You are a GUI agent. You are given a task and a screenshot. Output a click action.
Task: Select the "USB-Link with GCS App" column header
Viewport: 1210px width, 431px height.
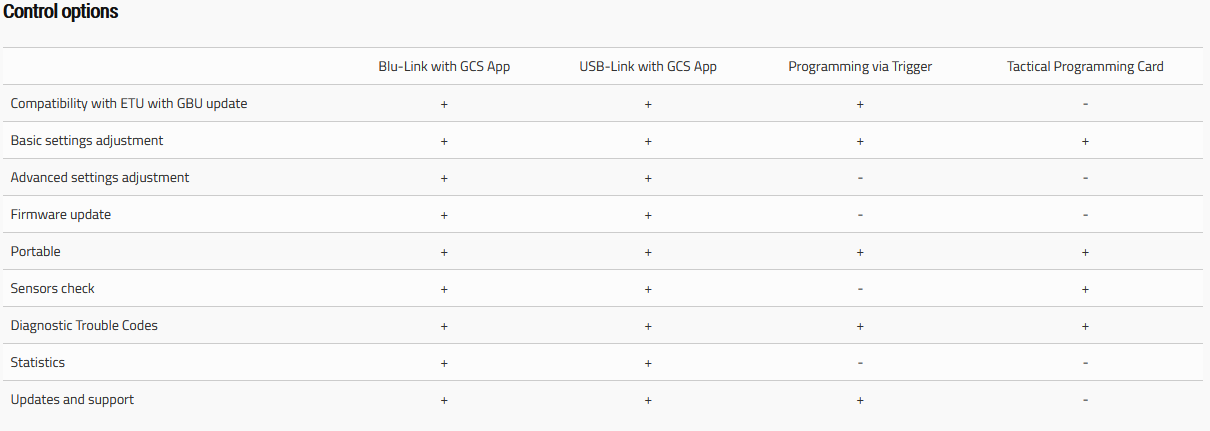(x=648, y=67)
